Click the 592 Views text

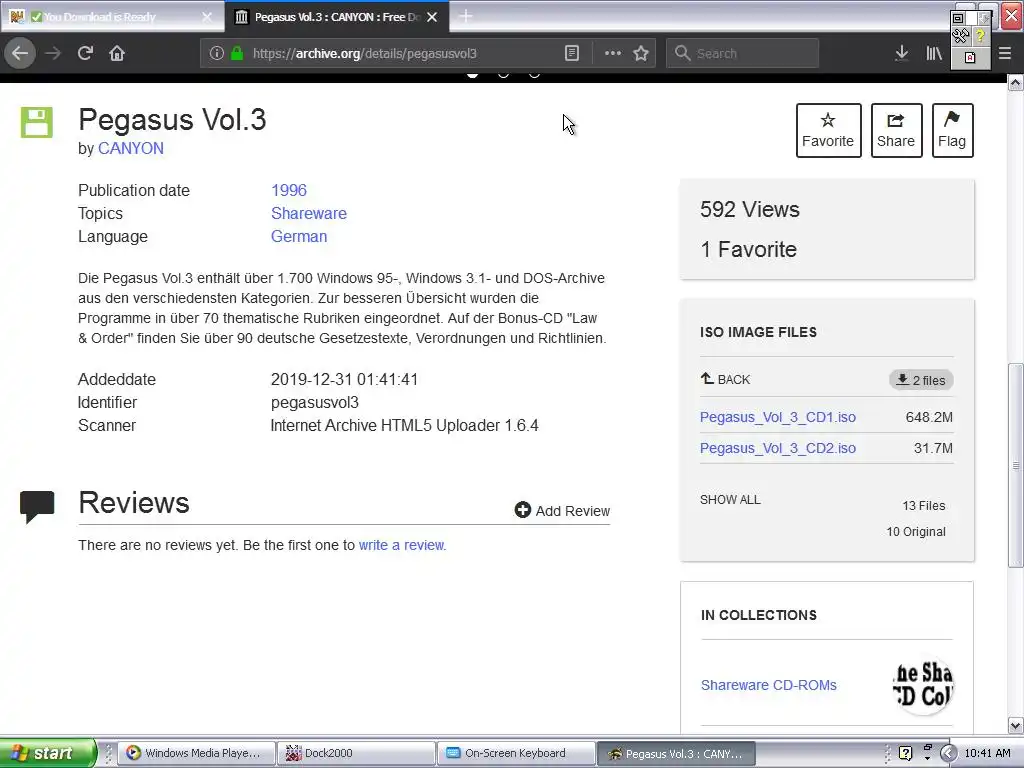[750, 209]
